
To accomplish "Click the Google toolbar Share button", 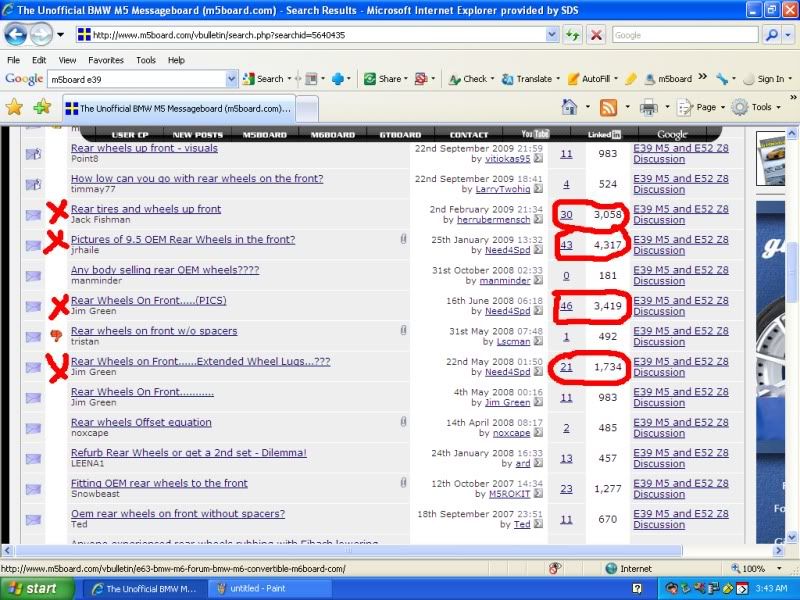I will (383, 79).
